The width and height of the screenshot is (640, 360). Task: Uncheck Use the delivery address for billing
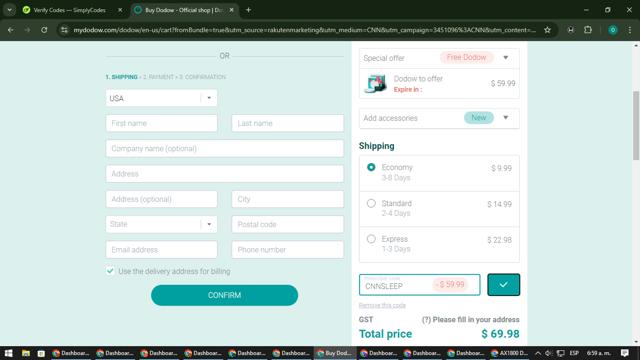point(110,271)
